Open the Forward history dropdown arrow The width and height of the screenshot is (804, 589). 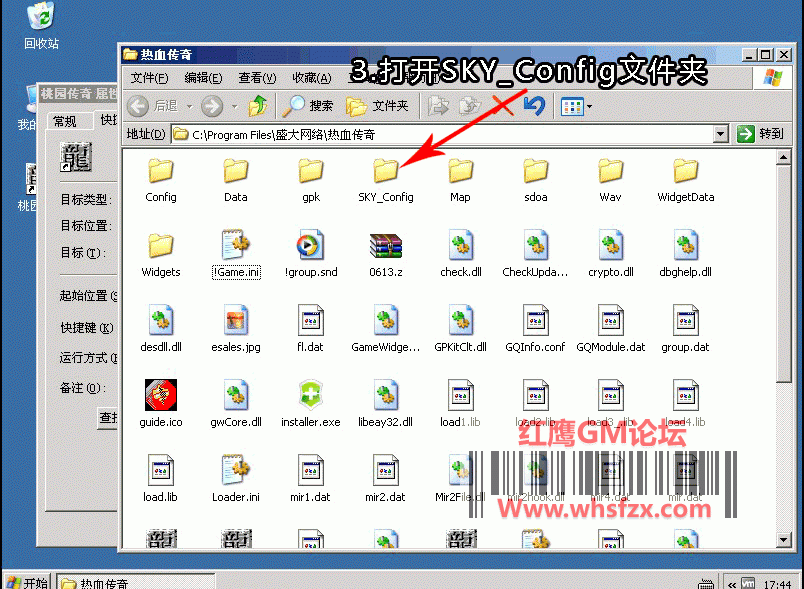tap(234, 107)
